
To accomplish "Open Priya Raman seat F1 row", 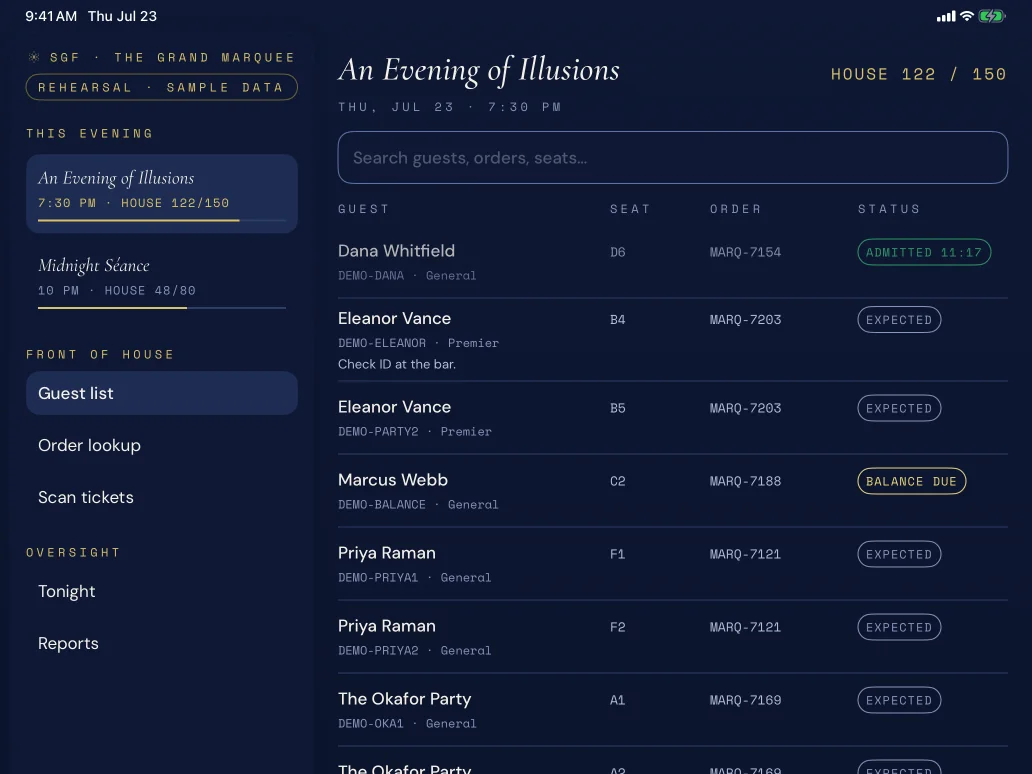I will pos(673,564).
